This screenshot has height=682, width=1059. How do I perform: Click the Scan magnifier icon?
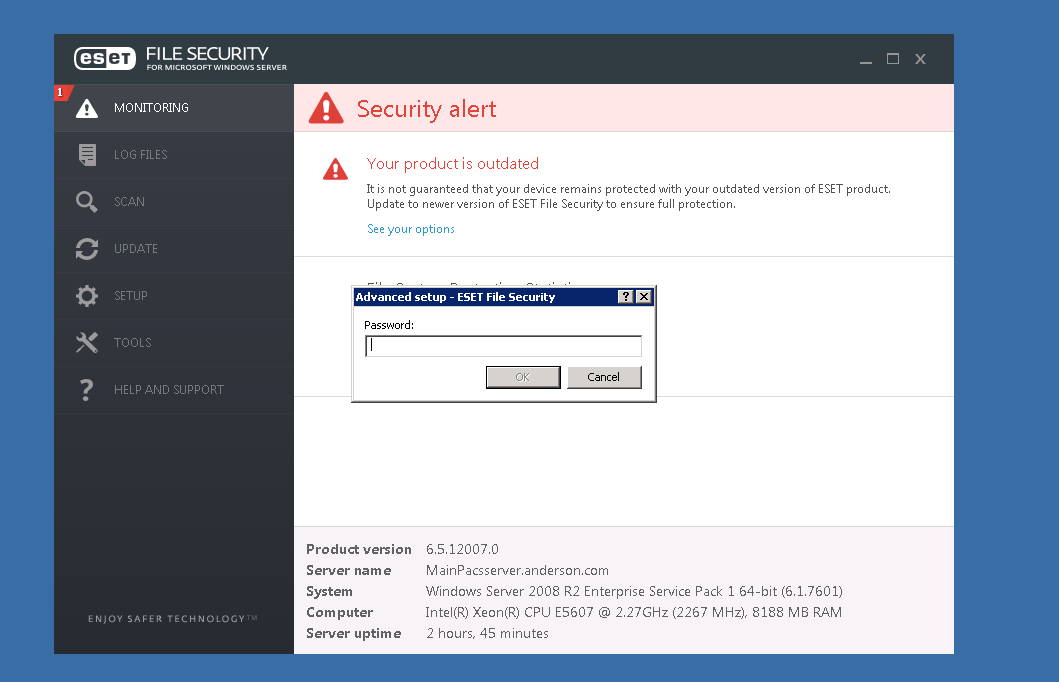click(86, 201)
